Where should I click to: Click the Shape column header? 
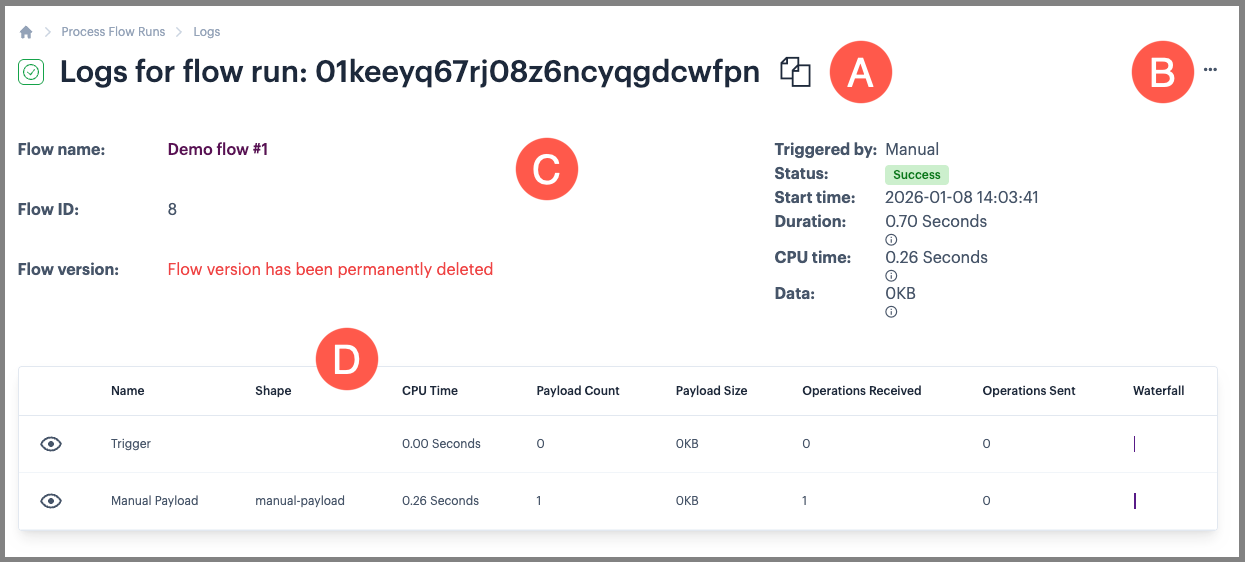click(x=273, y=391)
